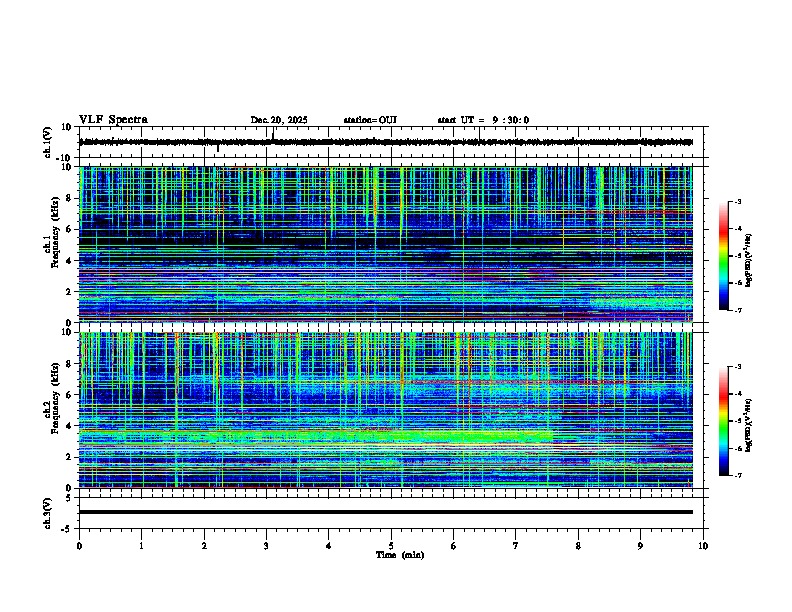Click the "-7" tick on ch.2 colorbar
This screenshot has height=612, width=792.
tap(737, 476)
